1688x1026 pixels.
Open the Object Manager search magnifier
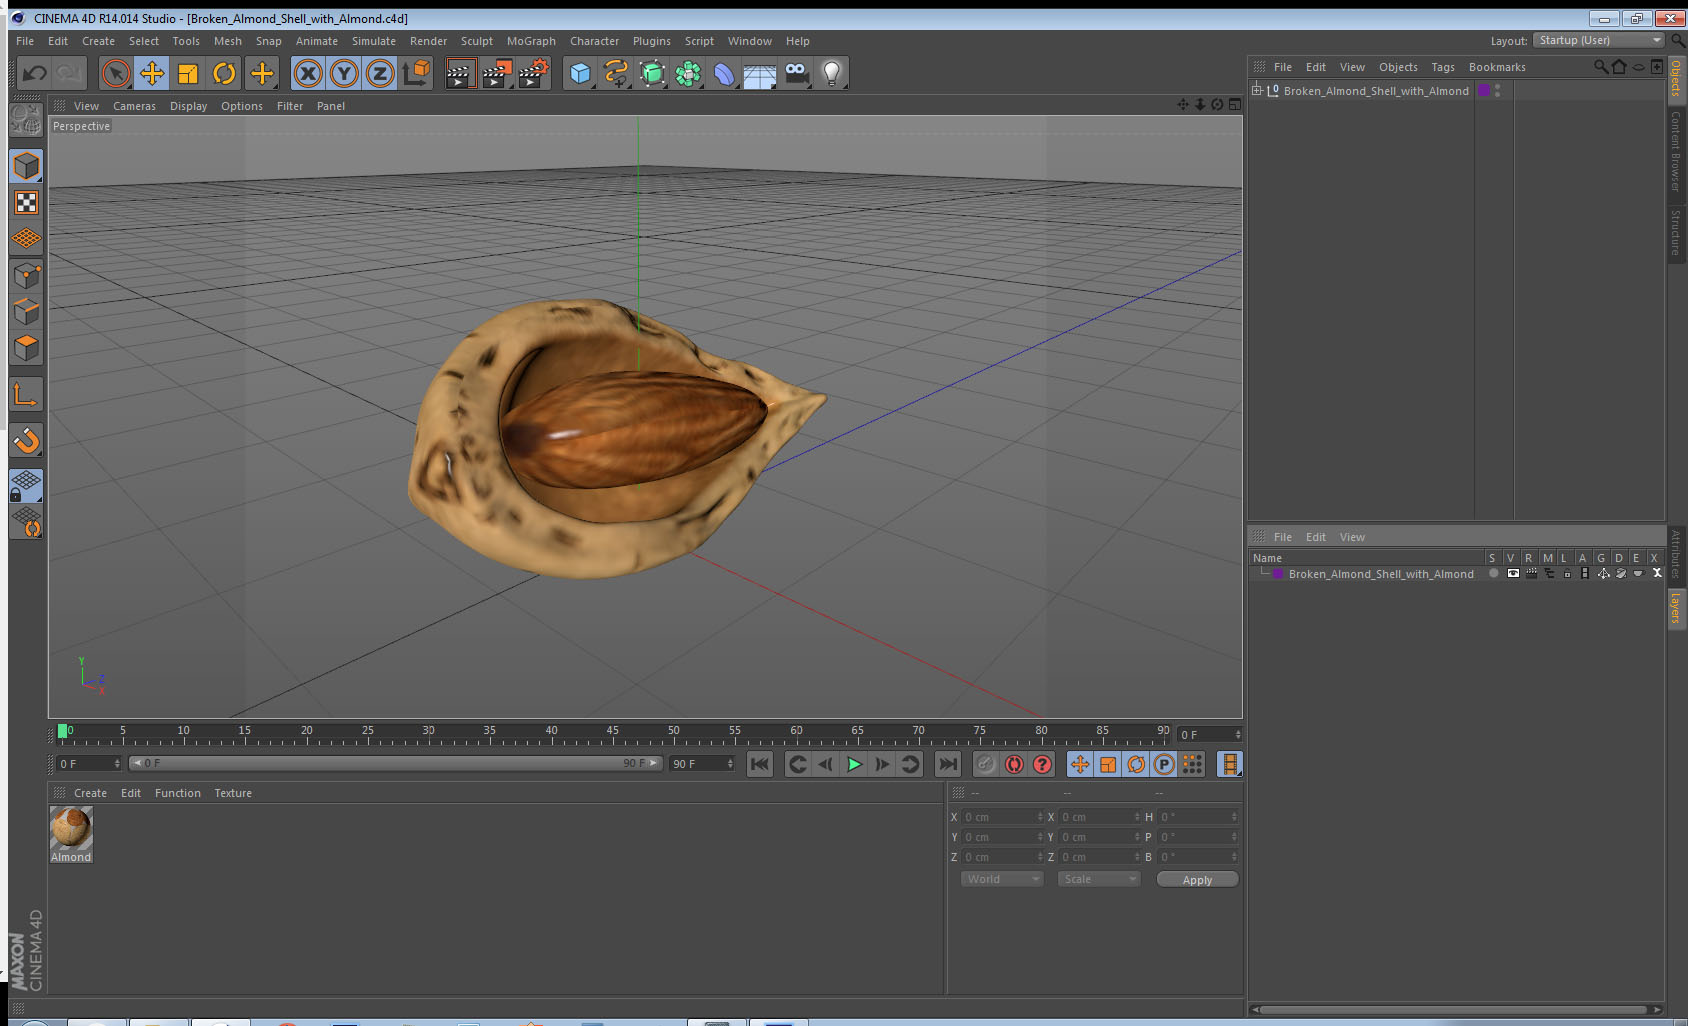coord(1601,67)
